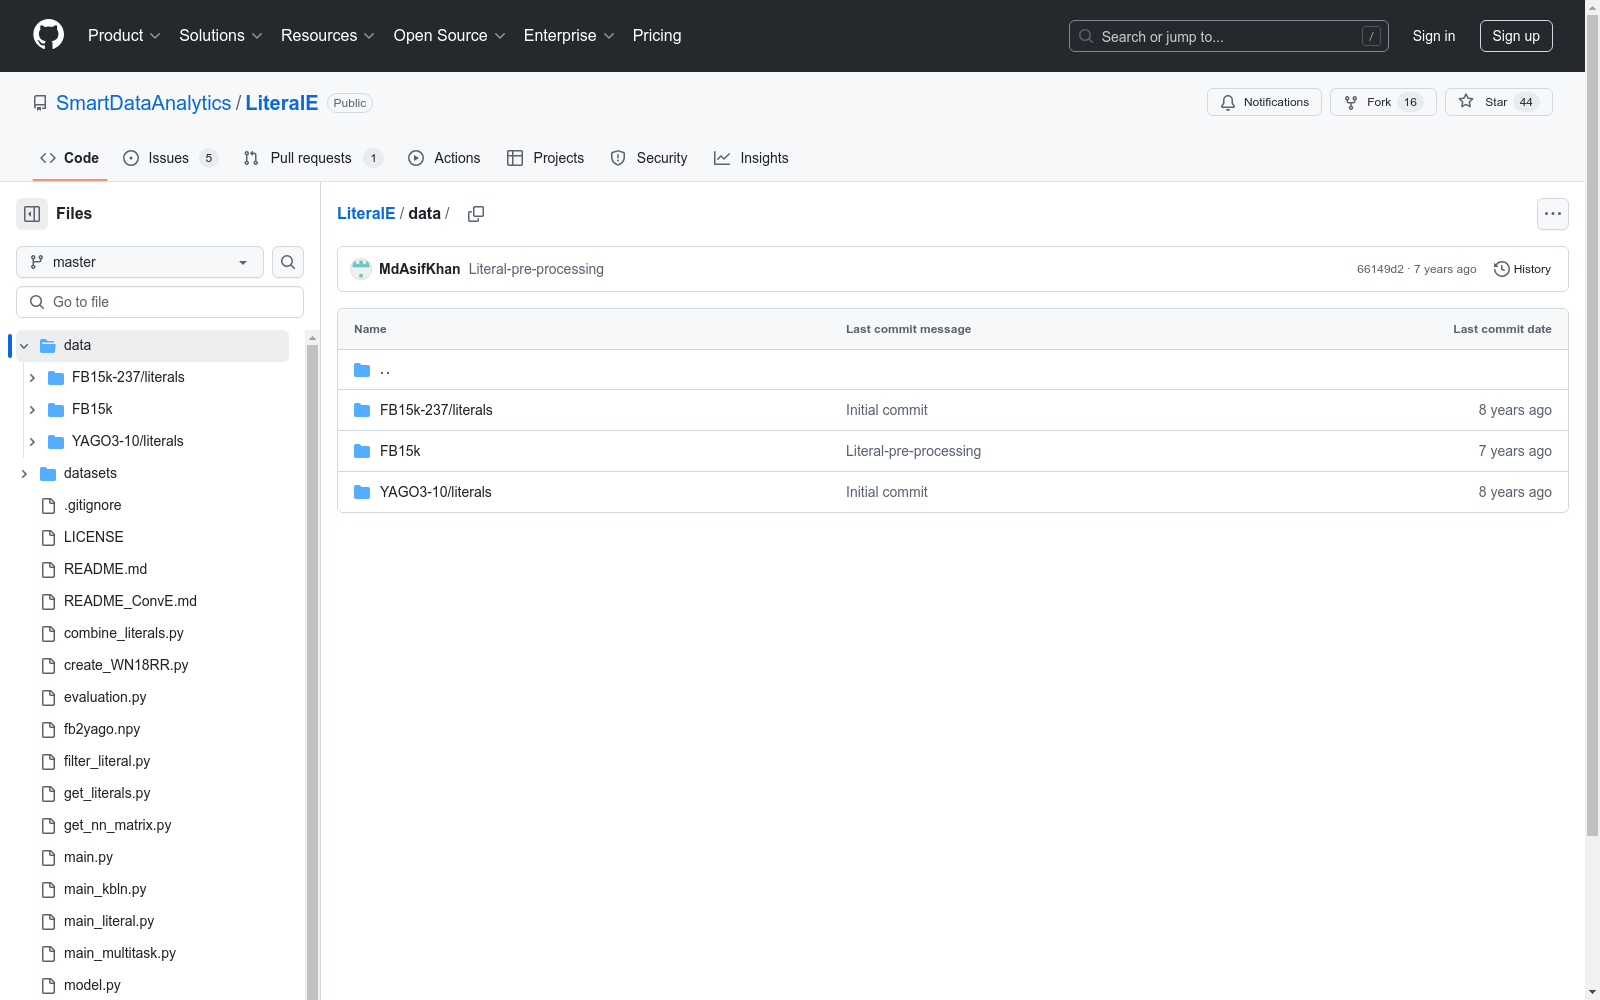
Task: Click the datasets folder icon in tree
Action: click(48, 473)
